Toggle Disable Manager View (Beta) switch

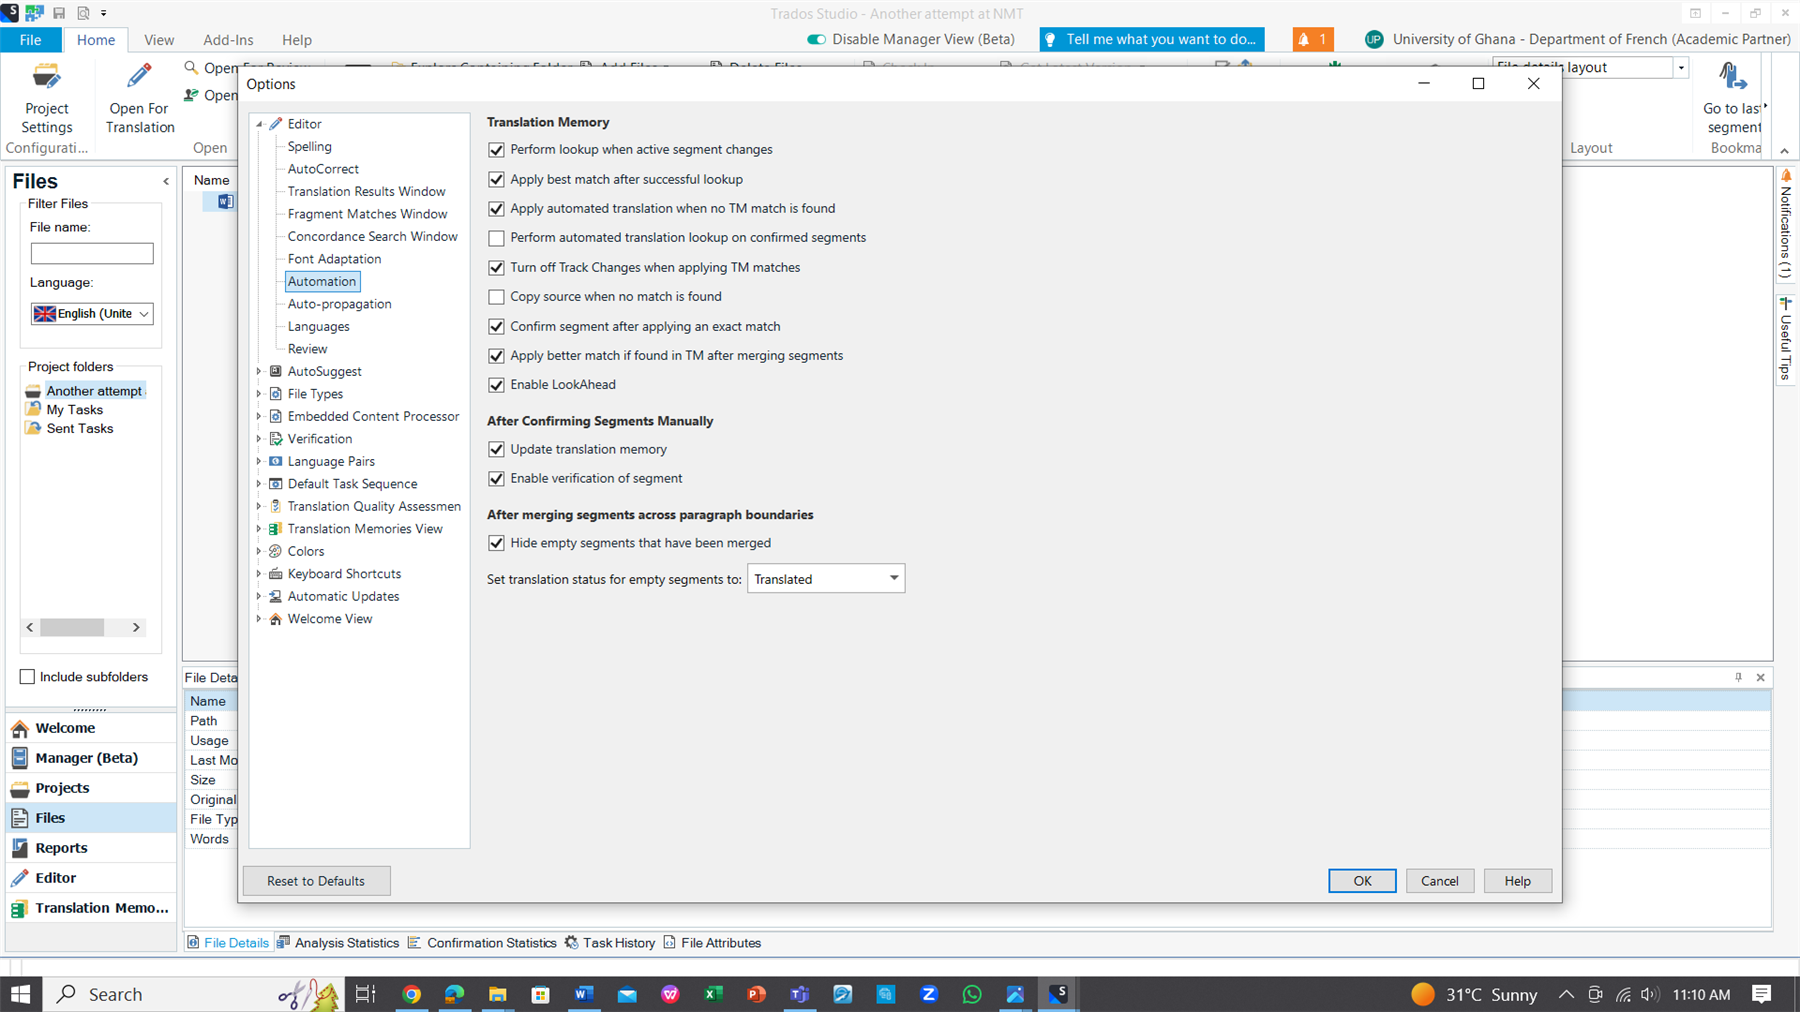pyautogui.click(x=816, y=39)
